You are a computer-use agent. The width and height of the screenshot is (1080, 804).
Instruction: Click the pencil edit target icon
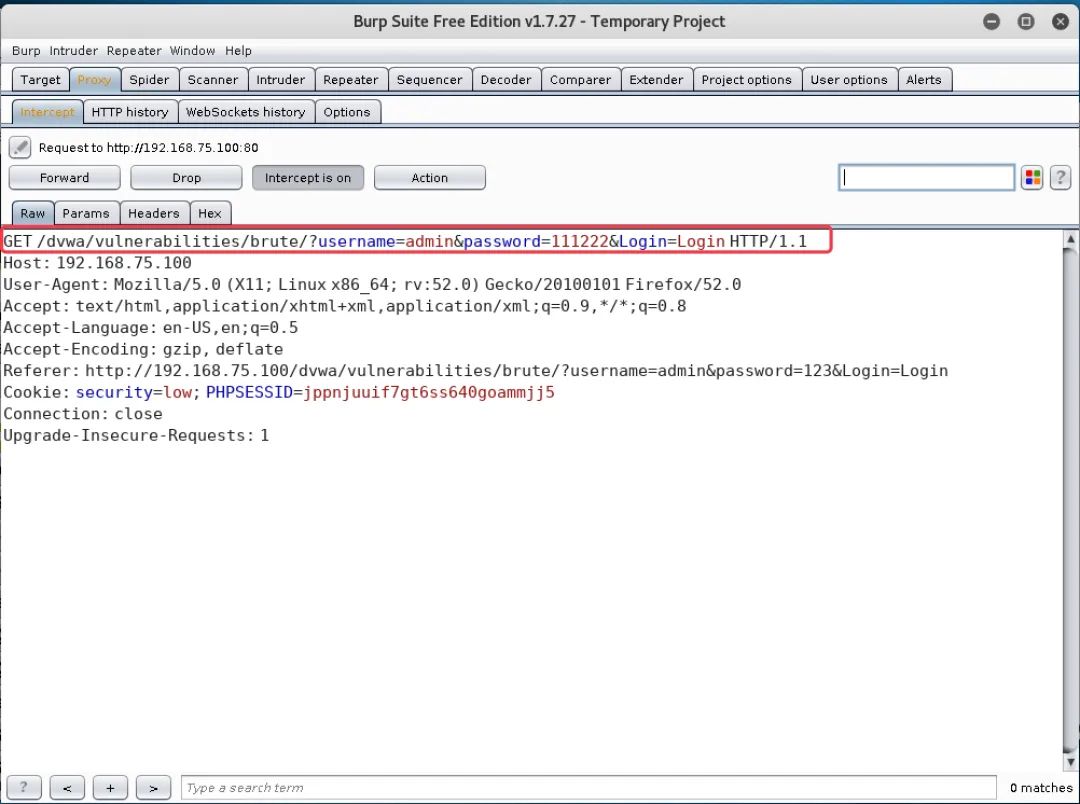20,147
